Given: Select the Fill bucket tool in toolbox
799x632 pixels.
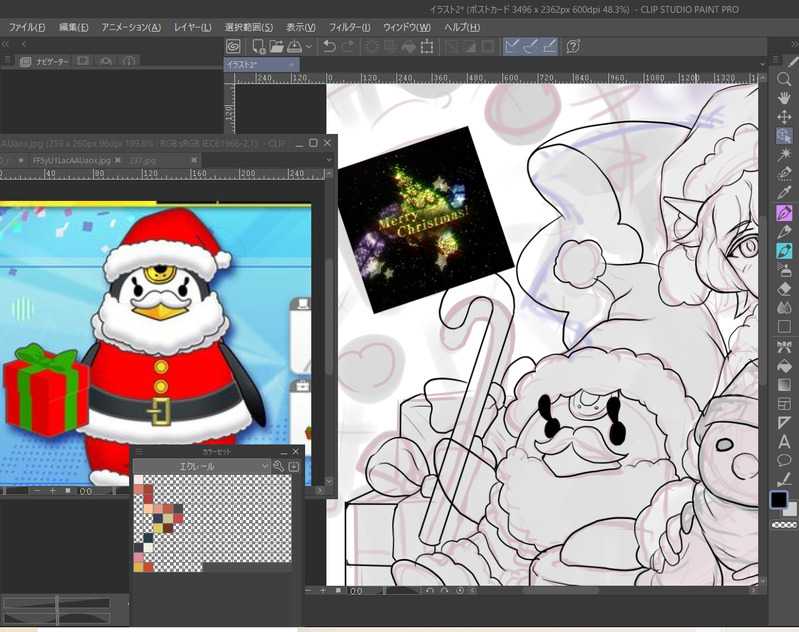Looking at the screenshot, I should pyautogui.click(x=784, y=366).
